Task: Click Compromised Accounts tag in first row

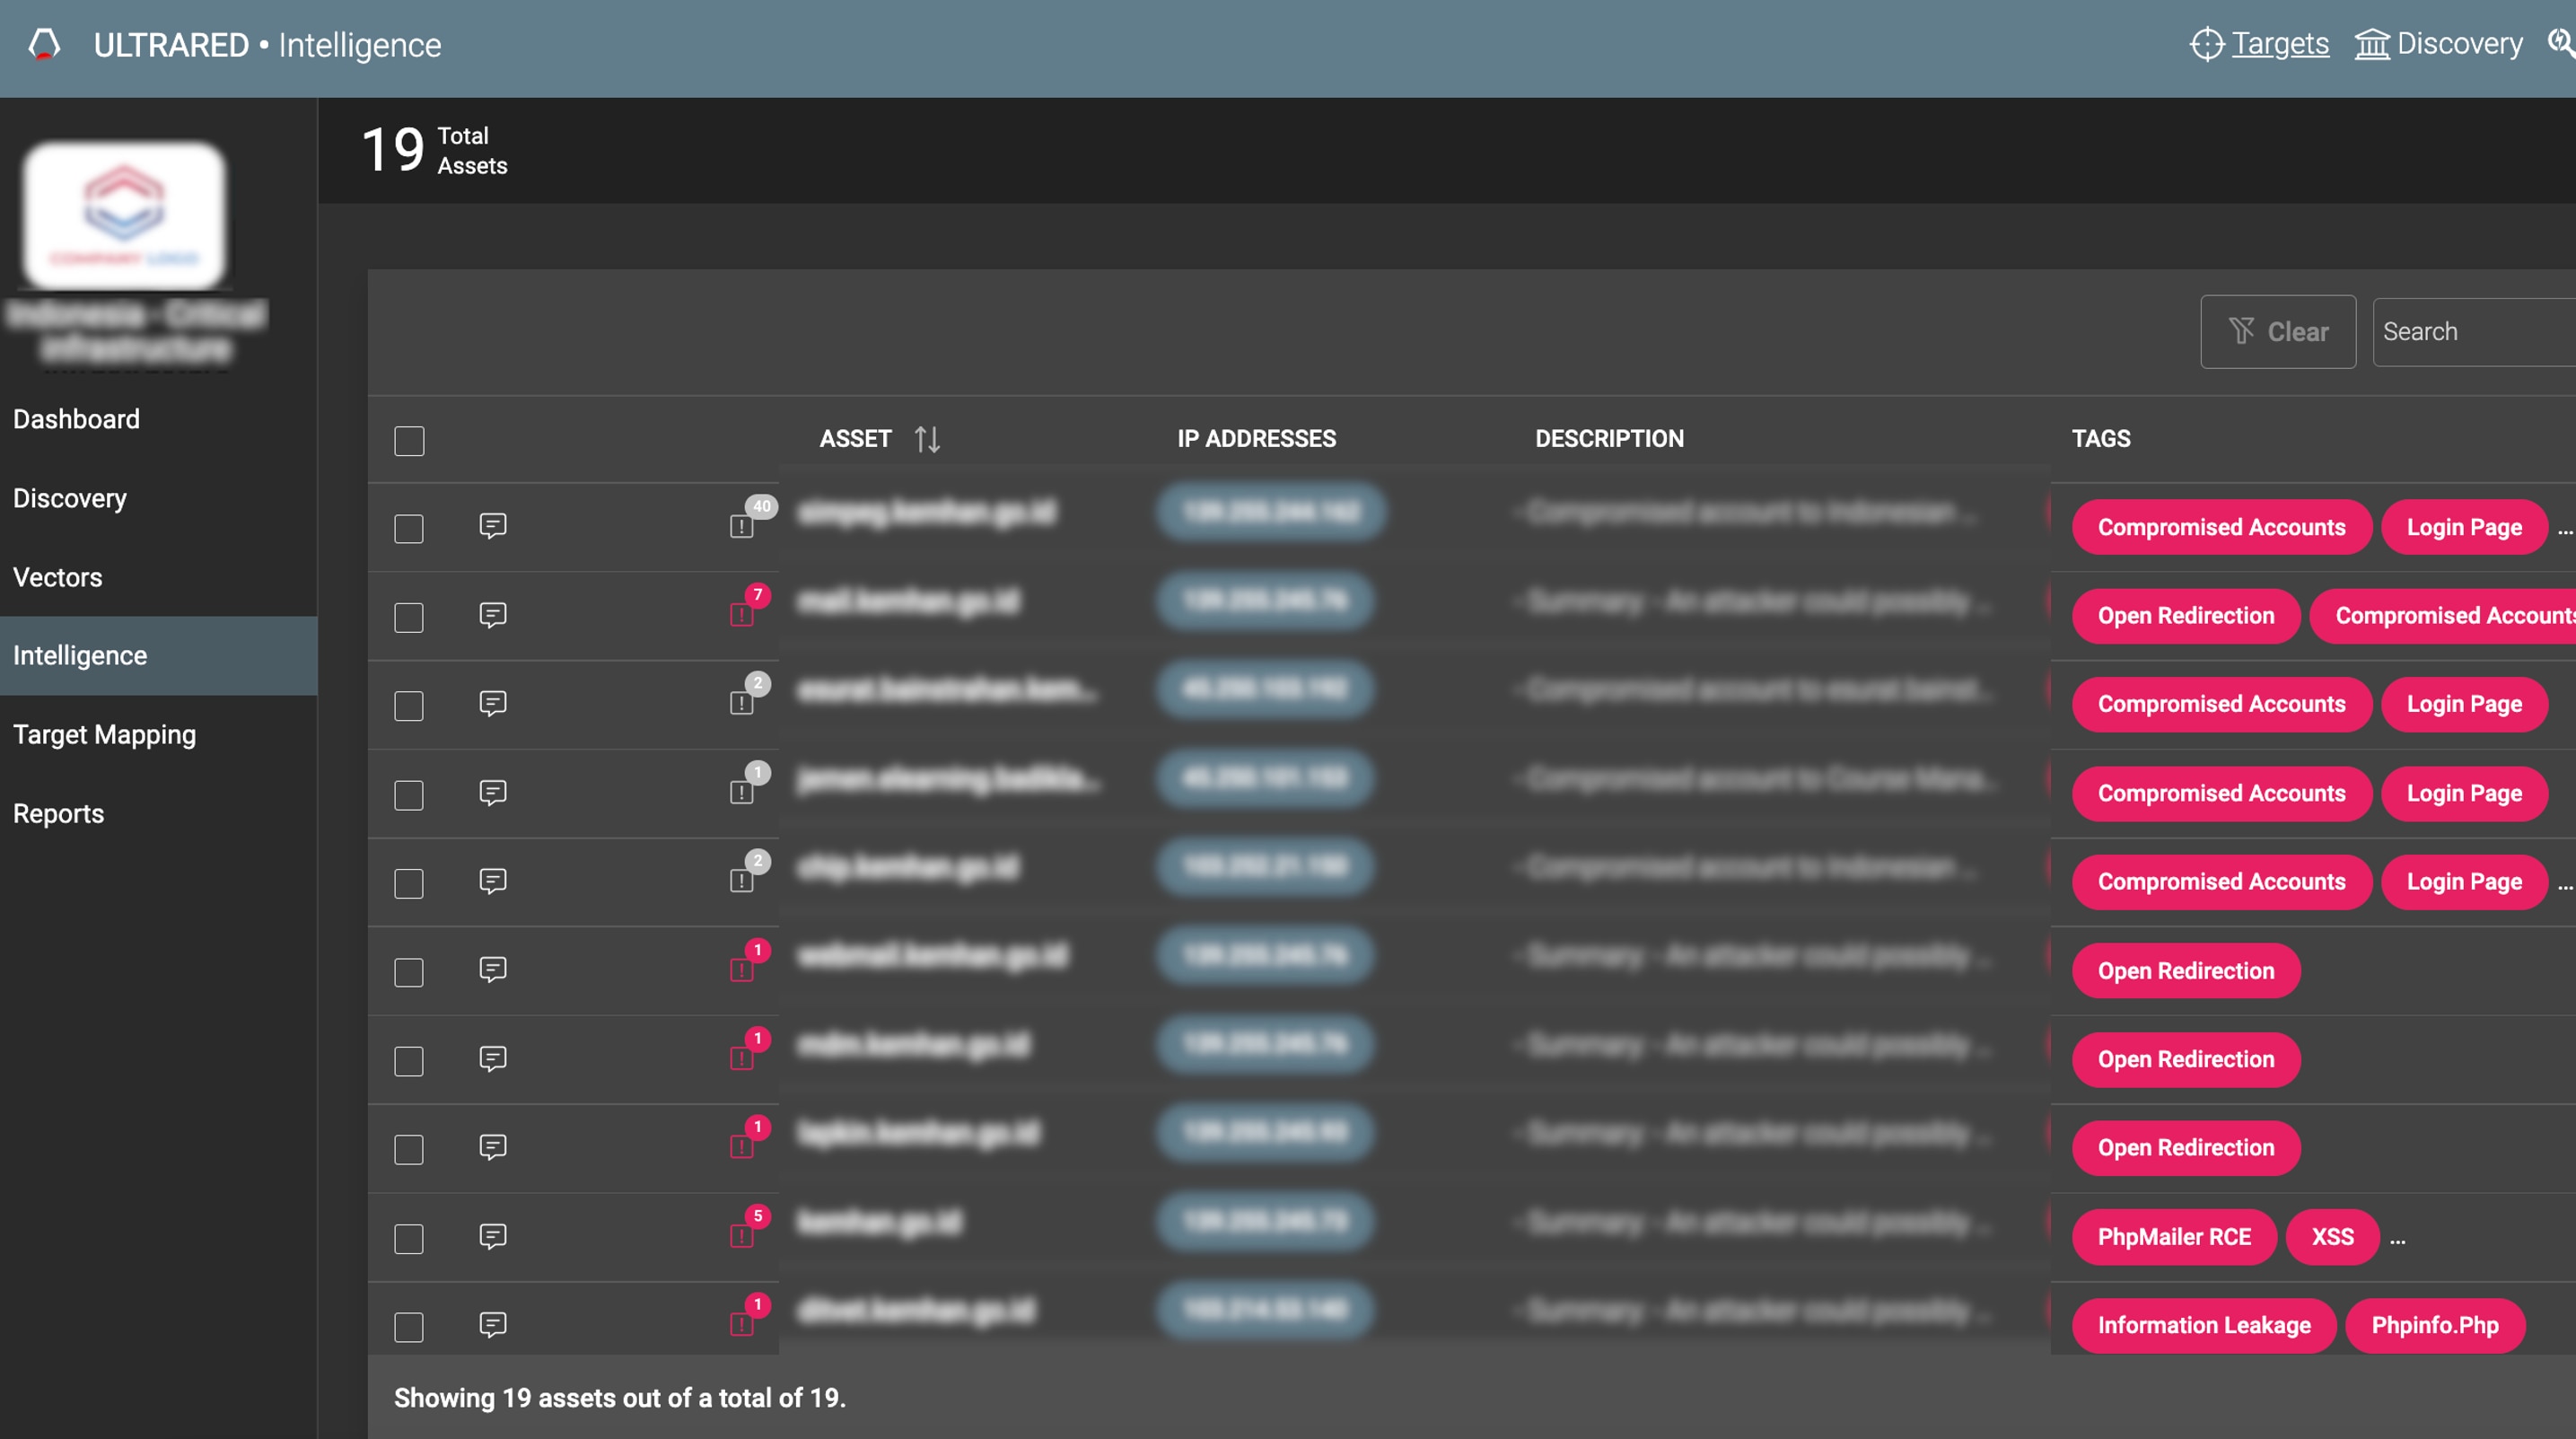Action: [x=2221, y=527]
